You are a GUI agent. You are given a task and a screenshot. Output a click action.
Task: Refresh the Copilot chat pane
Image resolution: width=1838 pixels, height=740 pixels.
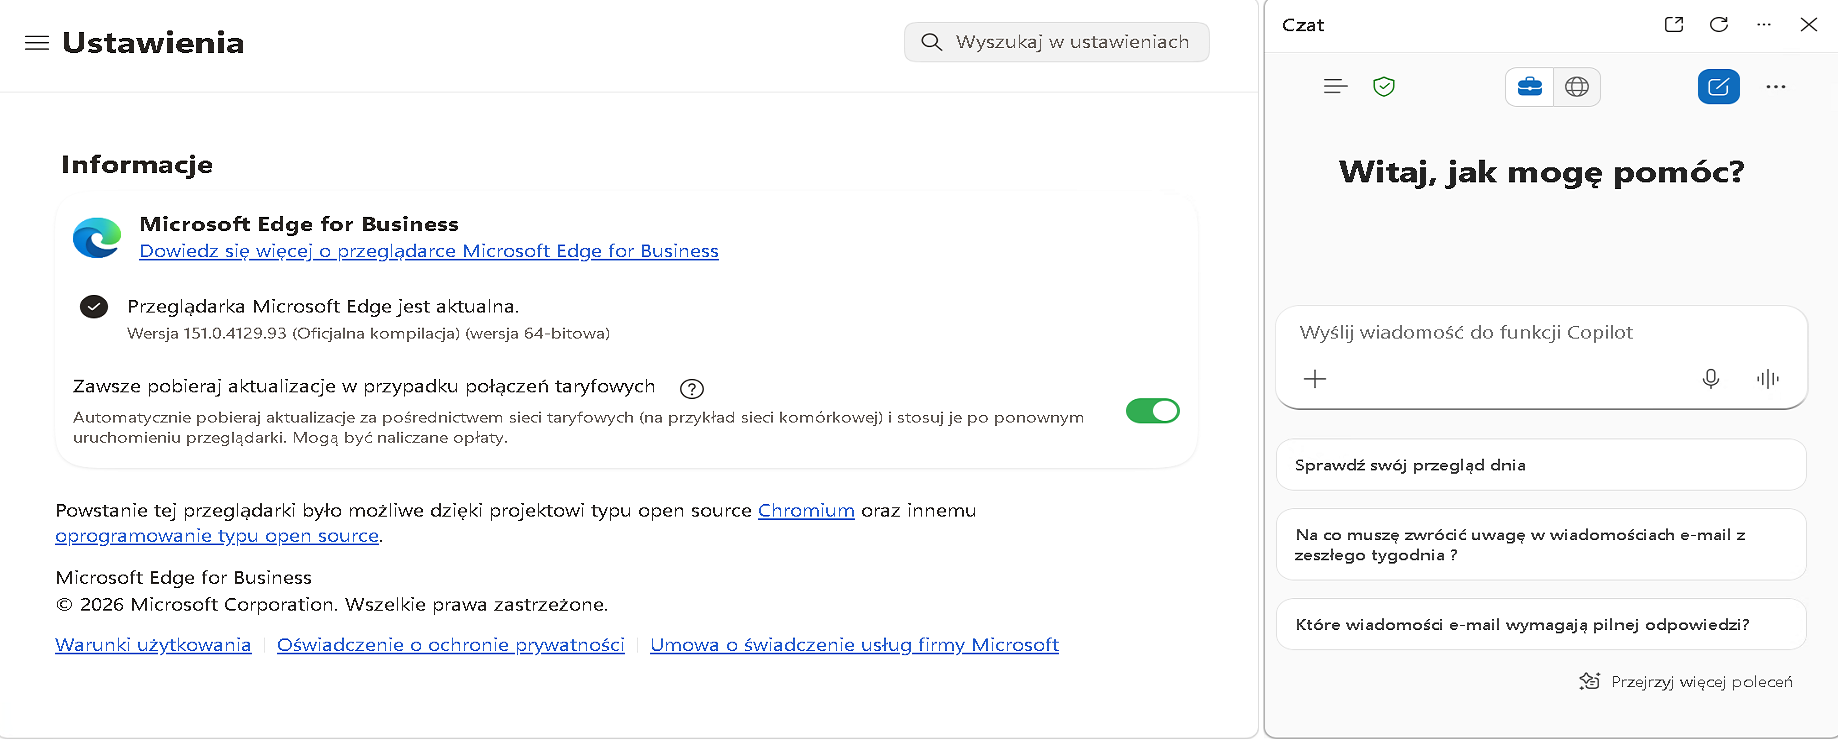point(1719,25)
